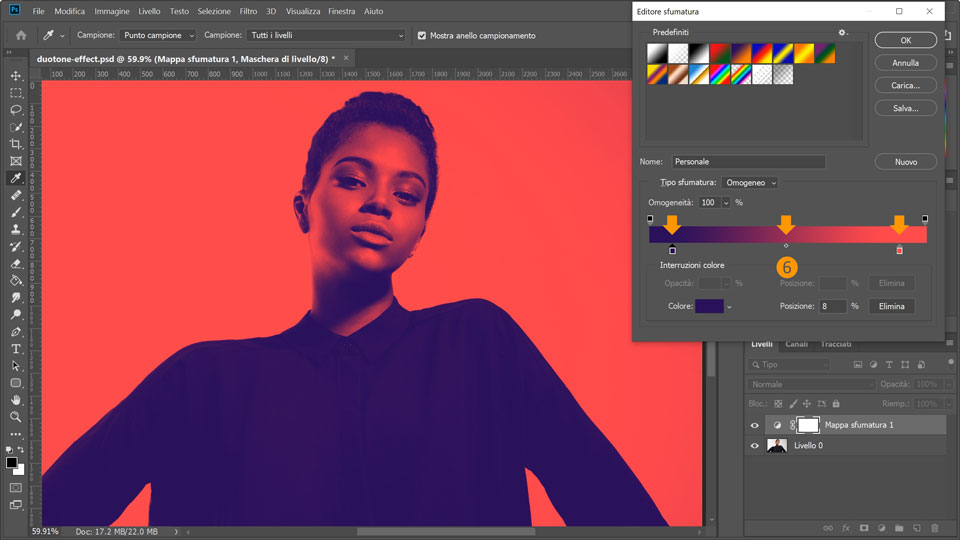Click the dark purple Colore swatch
This screenshot has height=540, width=960.
click(708, 306)
